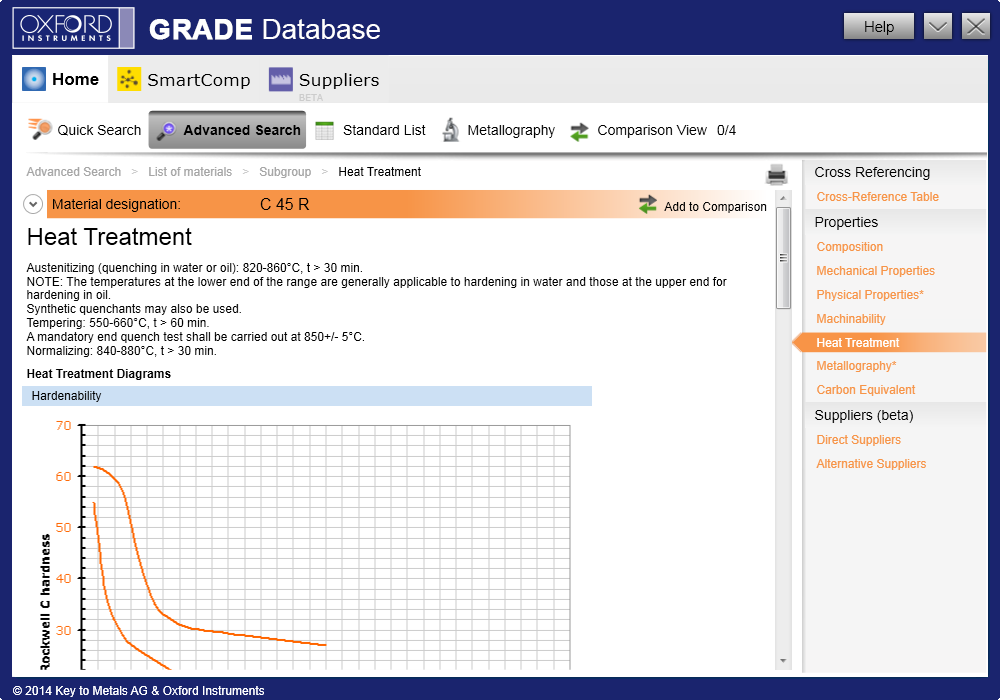
Task: Click the Heat Treatment breadcrumb
Action: coord(379,172)
